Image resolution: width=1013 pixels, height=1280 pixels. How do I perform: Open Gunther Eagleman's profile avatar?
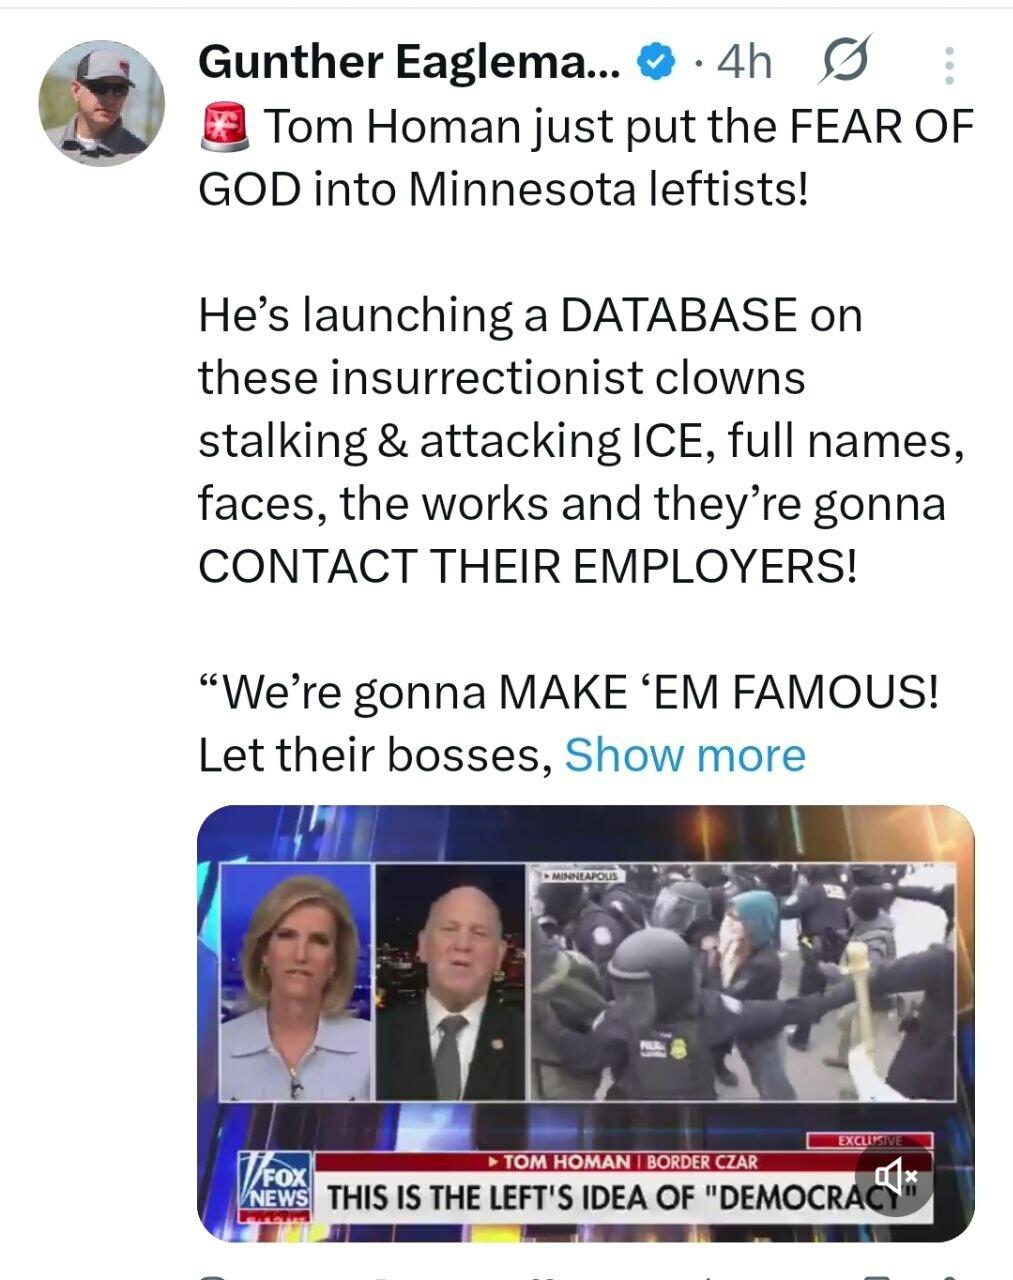pyautogui.click(x=101, y=103)
